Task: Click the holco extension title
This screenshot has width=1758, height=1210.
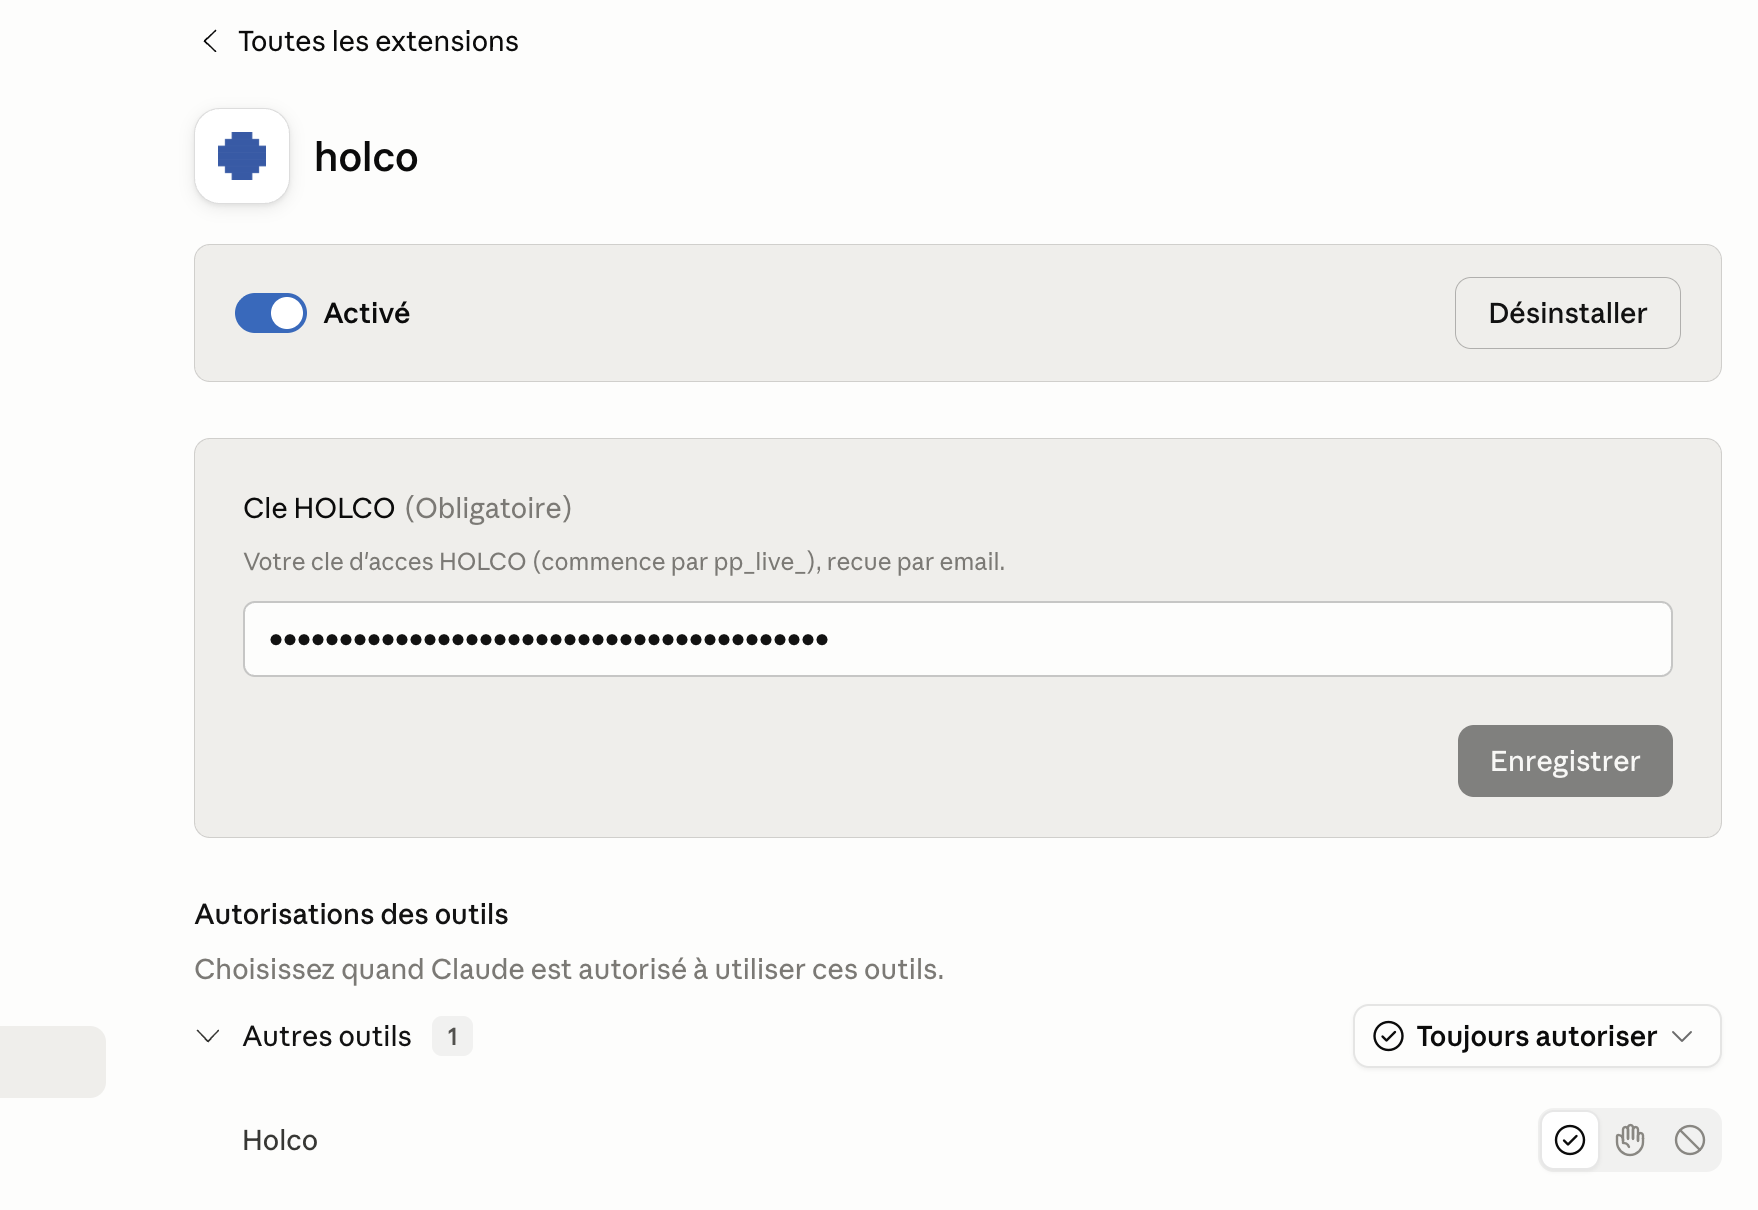Action: coord(366,157)
